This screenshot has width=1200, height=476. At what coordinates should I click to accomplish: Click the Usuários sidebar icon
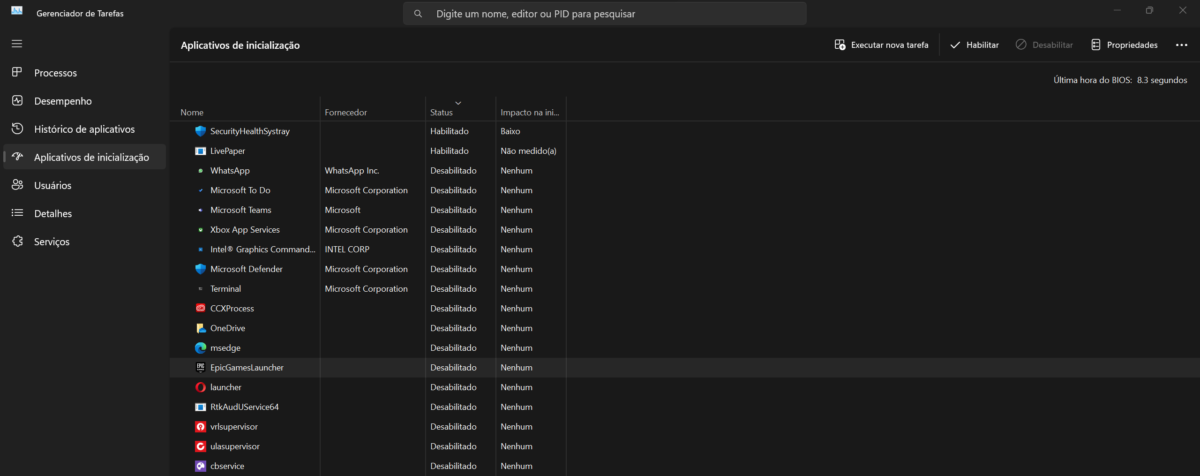[x=17, y=185]
